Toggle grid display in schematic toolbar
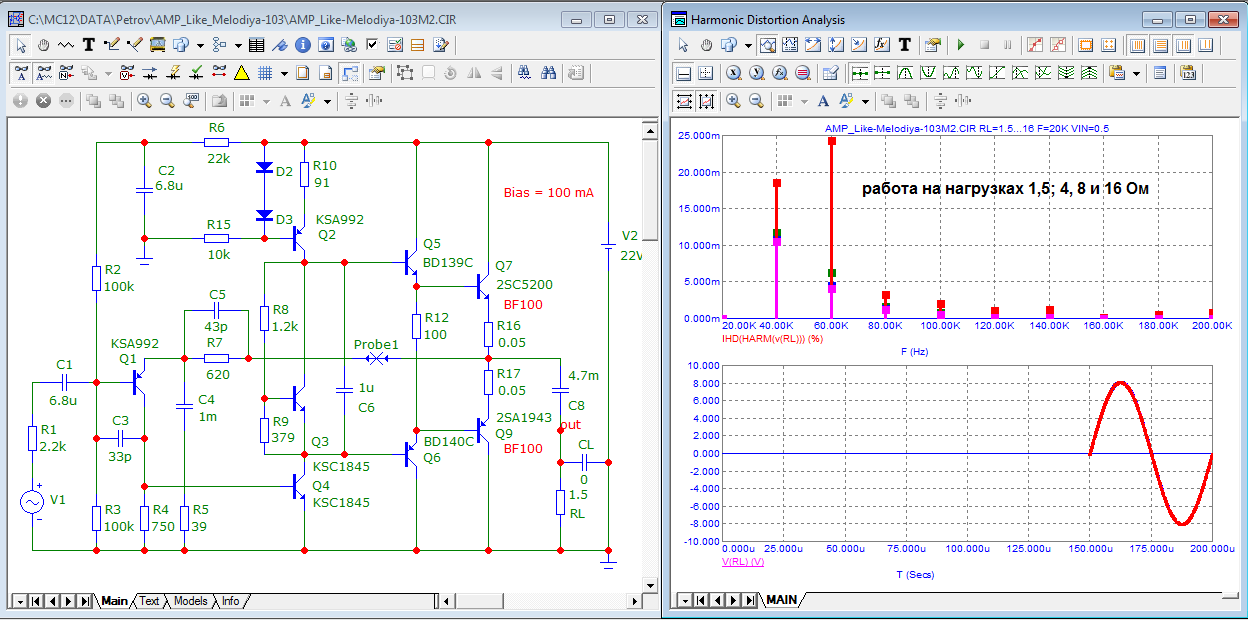 point(266,73)
